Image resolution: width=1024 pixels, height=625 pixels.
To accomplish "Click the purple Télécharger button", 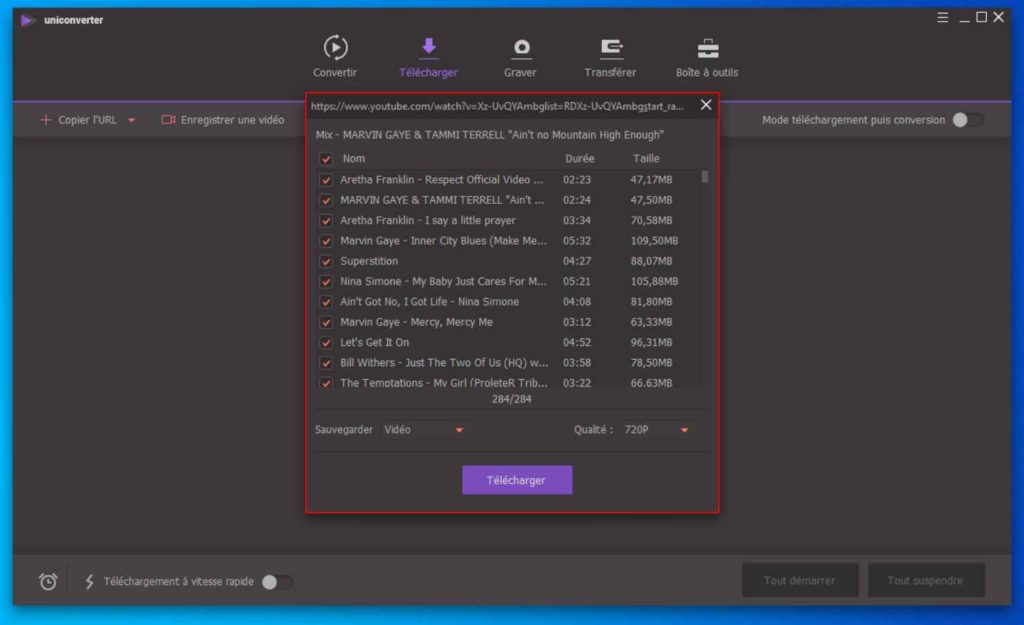I will 517,480.
